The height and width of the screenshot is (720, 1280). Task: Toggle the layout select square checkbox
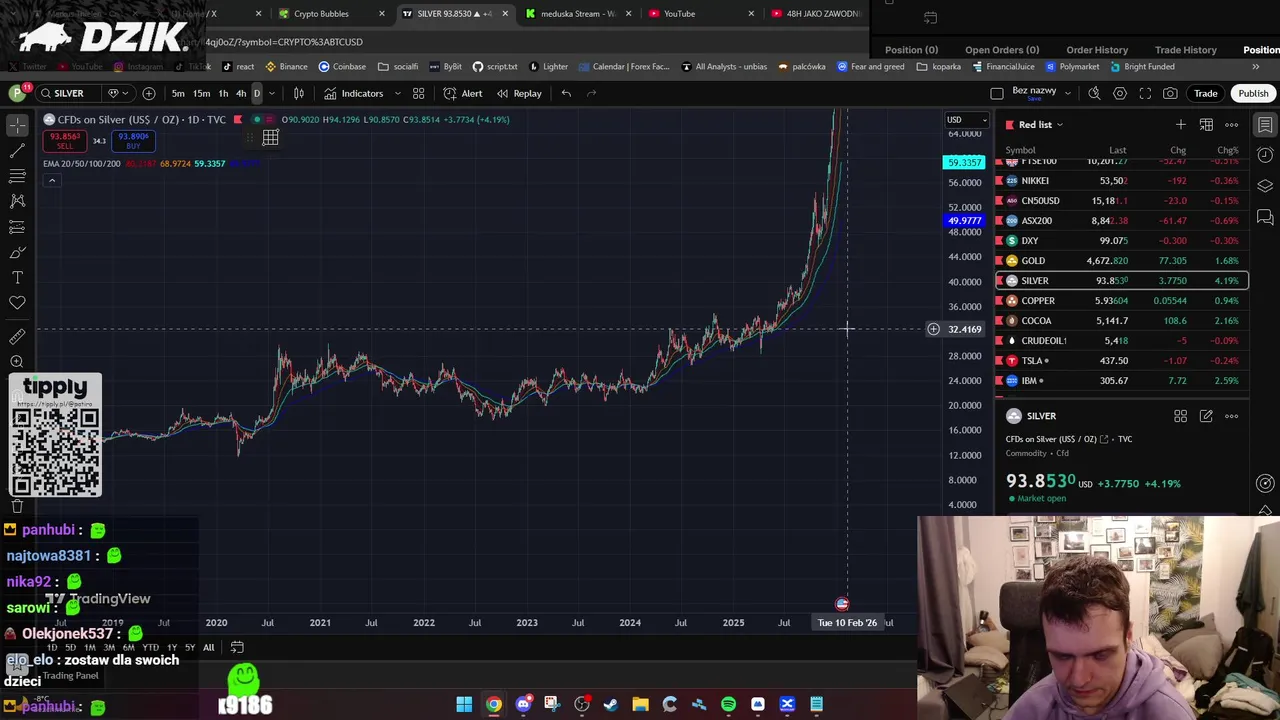point(997,93)
